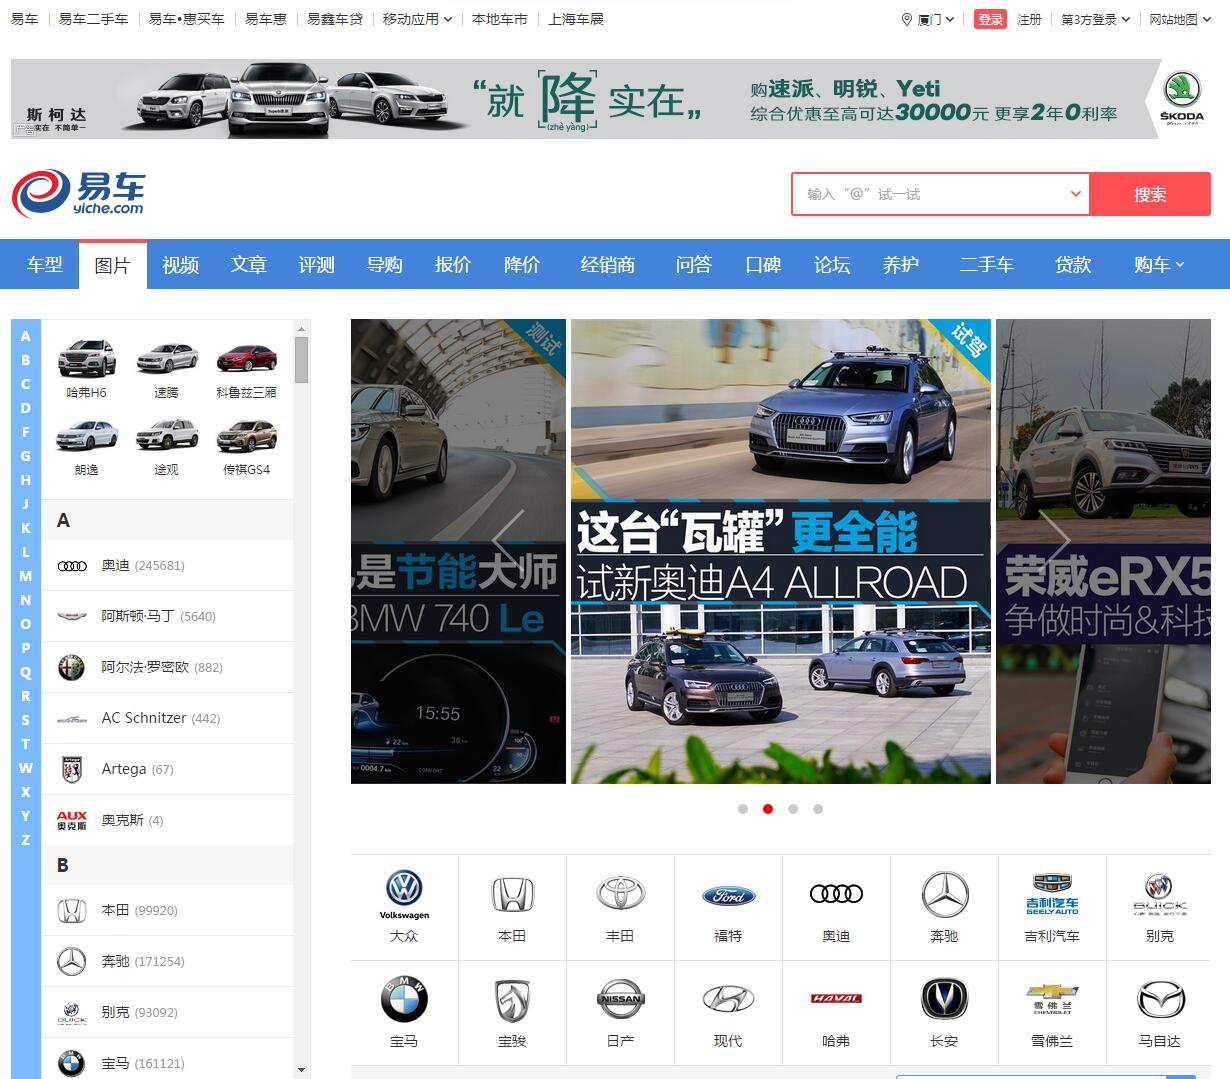The image size is (1230, 1079).
Task: Open the Nissan logo tile
Action: coord(620,1012)
